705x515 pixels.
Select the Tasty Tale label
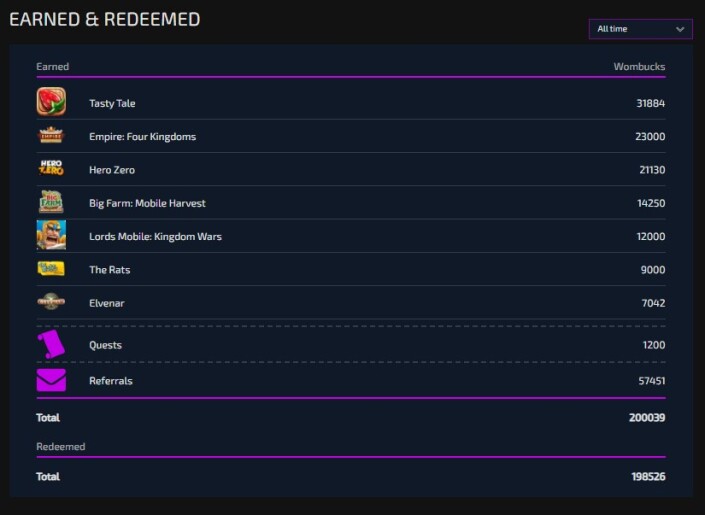coord(112,103)
